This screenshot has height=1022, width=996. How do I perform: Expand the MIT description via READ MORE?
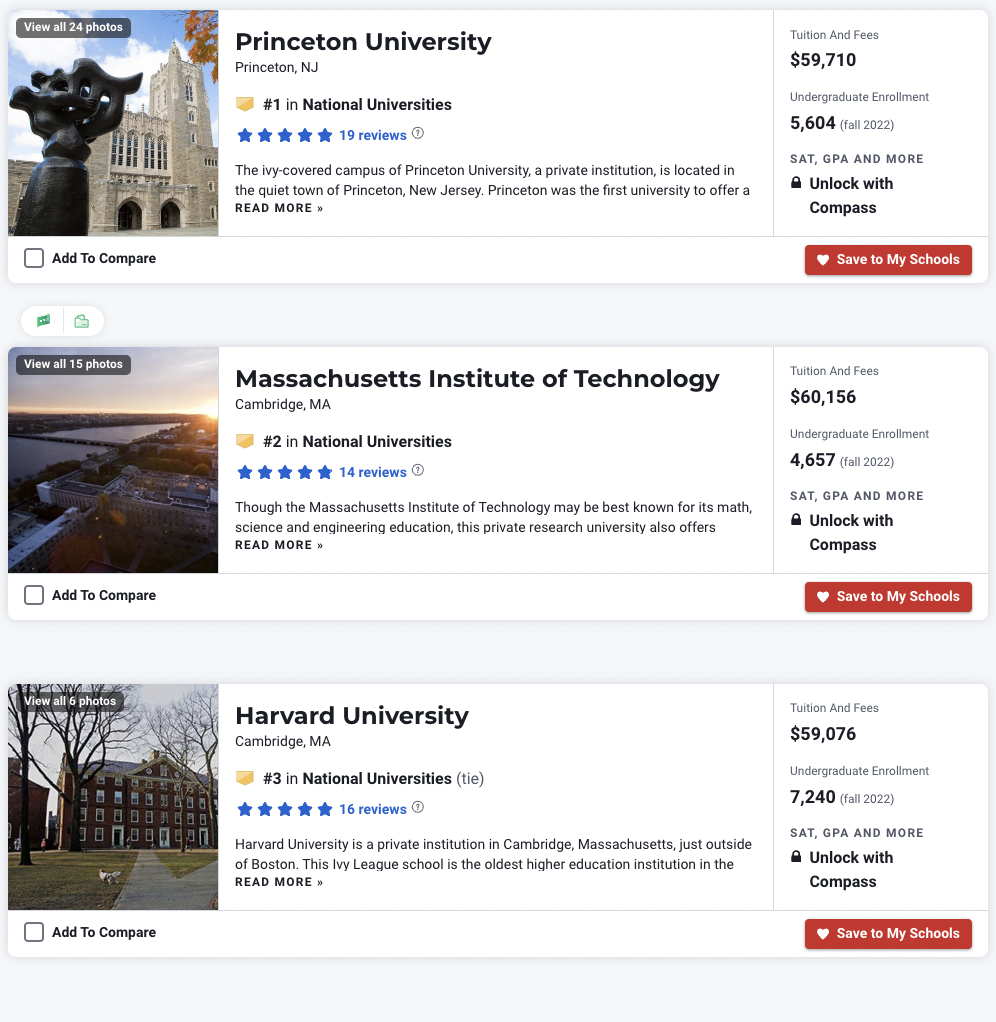279,545
